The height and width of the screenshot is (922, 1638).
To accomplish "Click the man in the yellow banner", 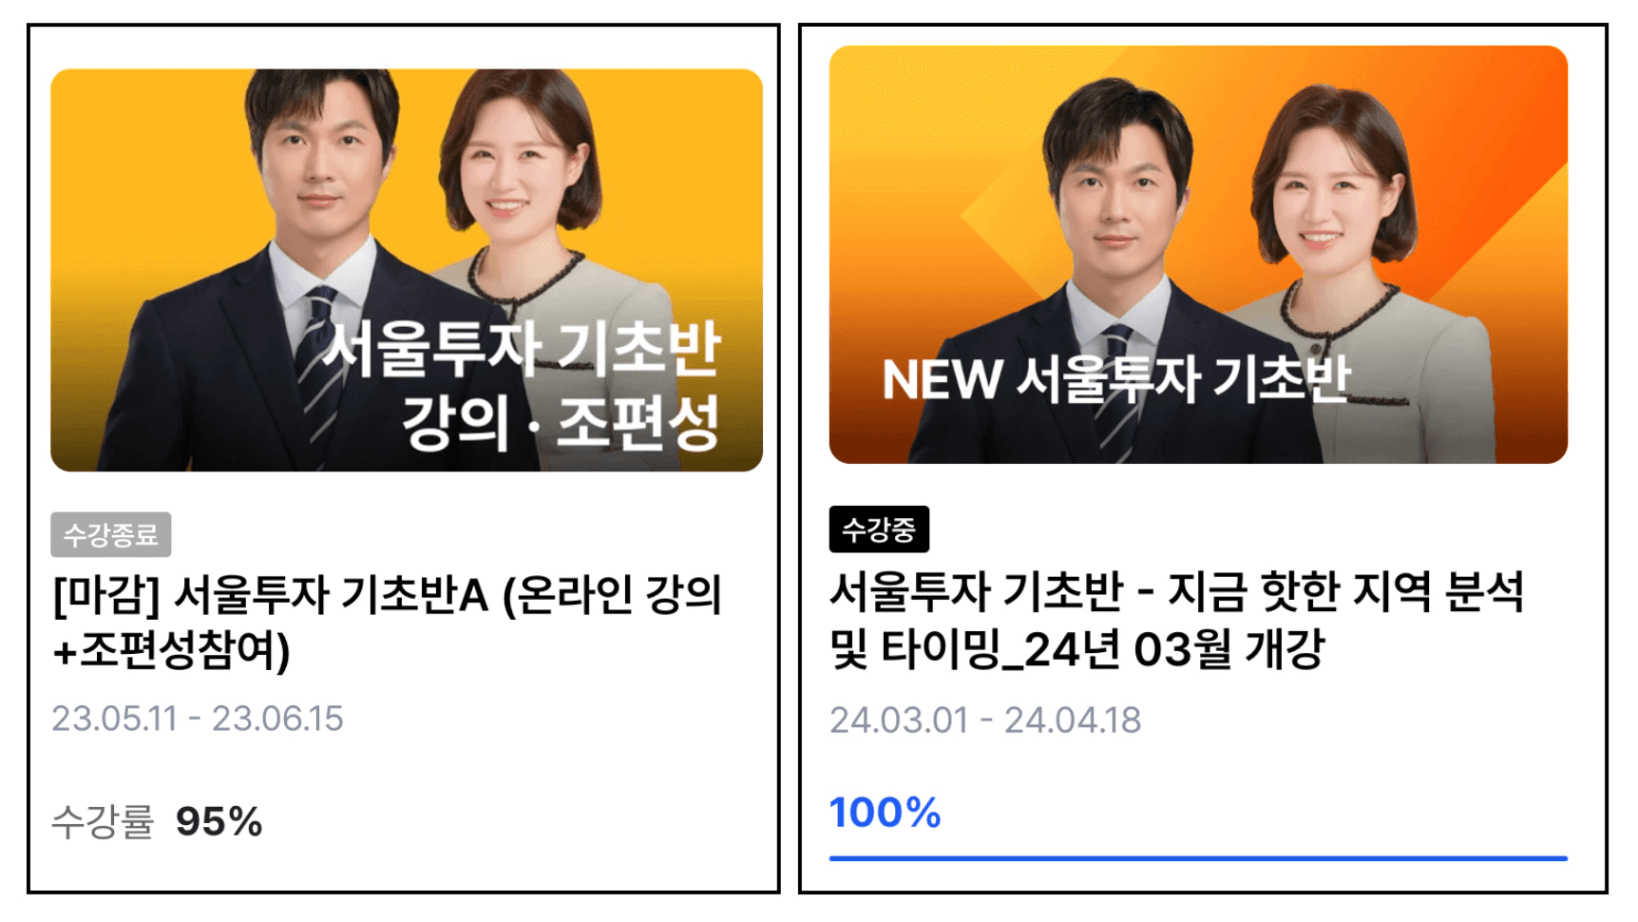I will [300, 270].
